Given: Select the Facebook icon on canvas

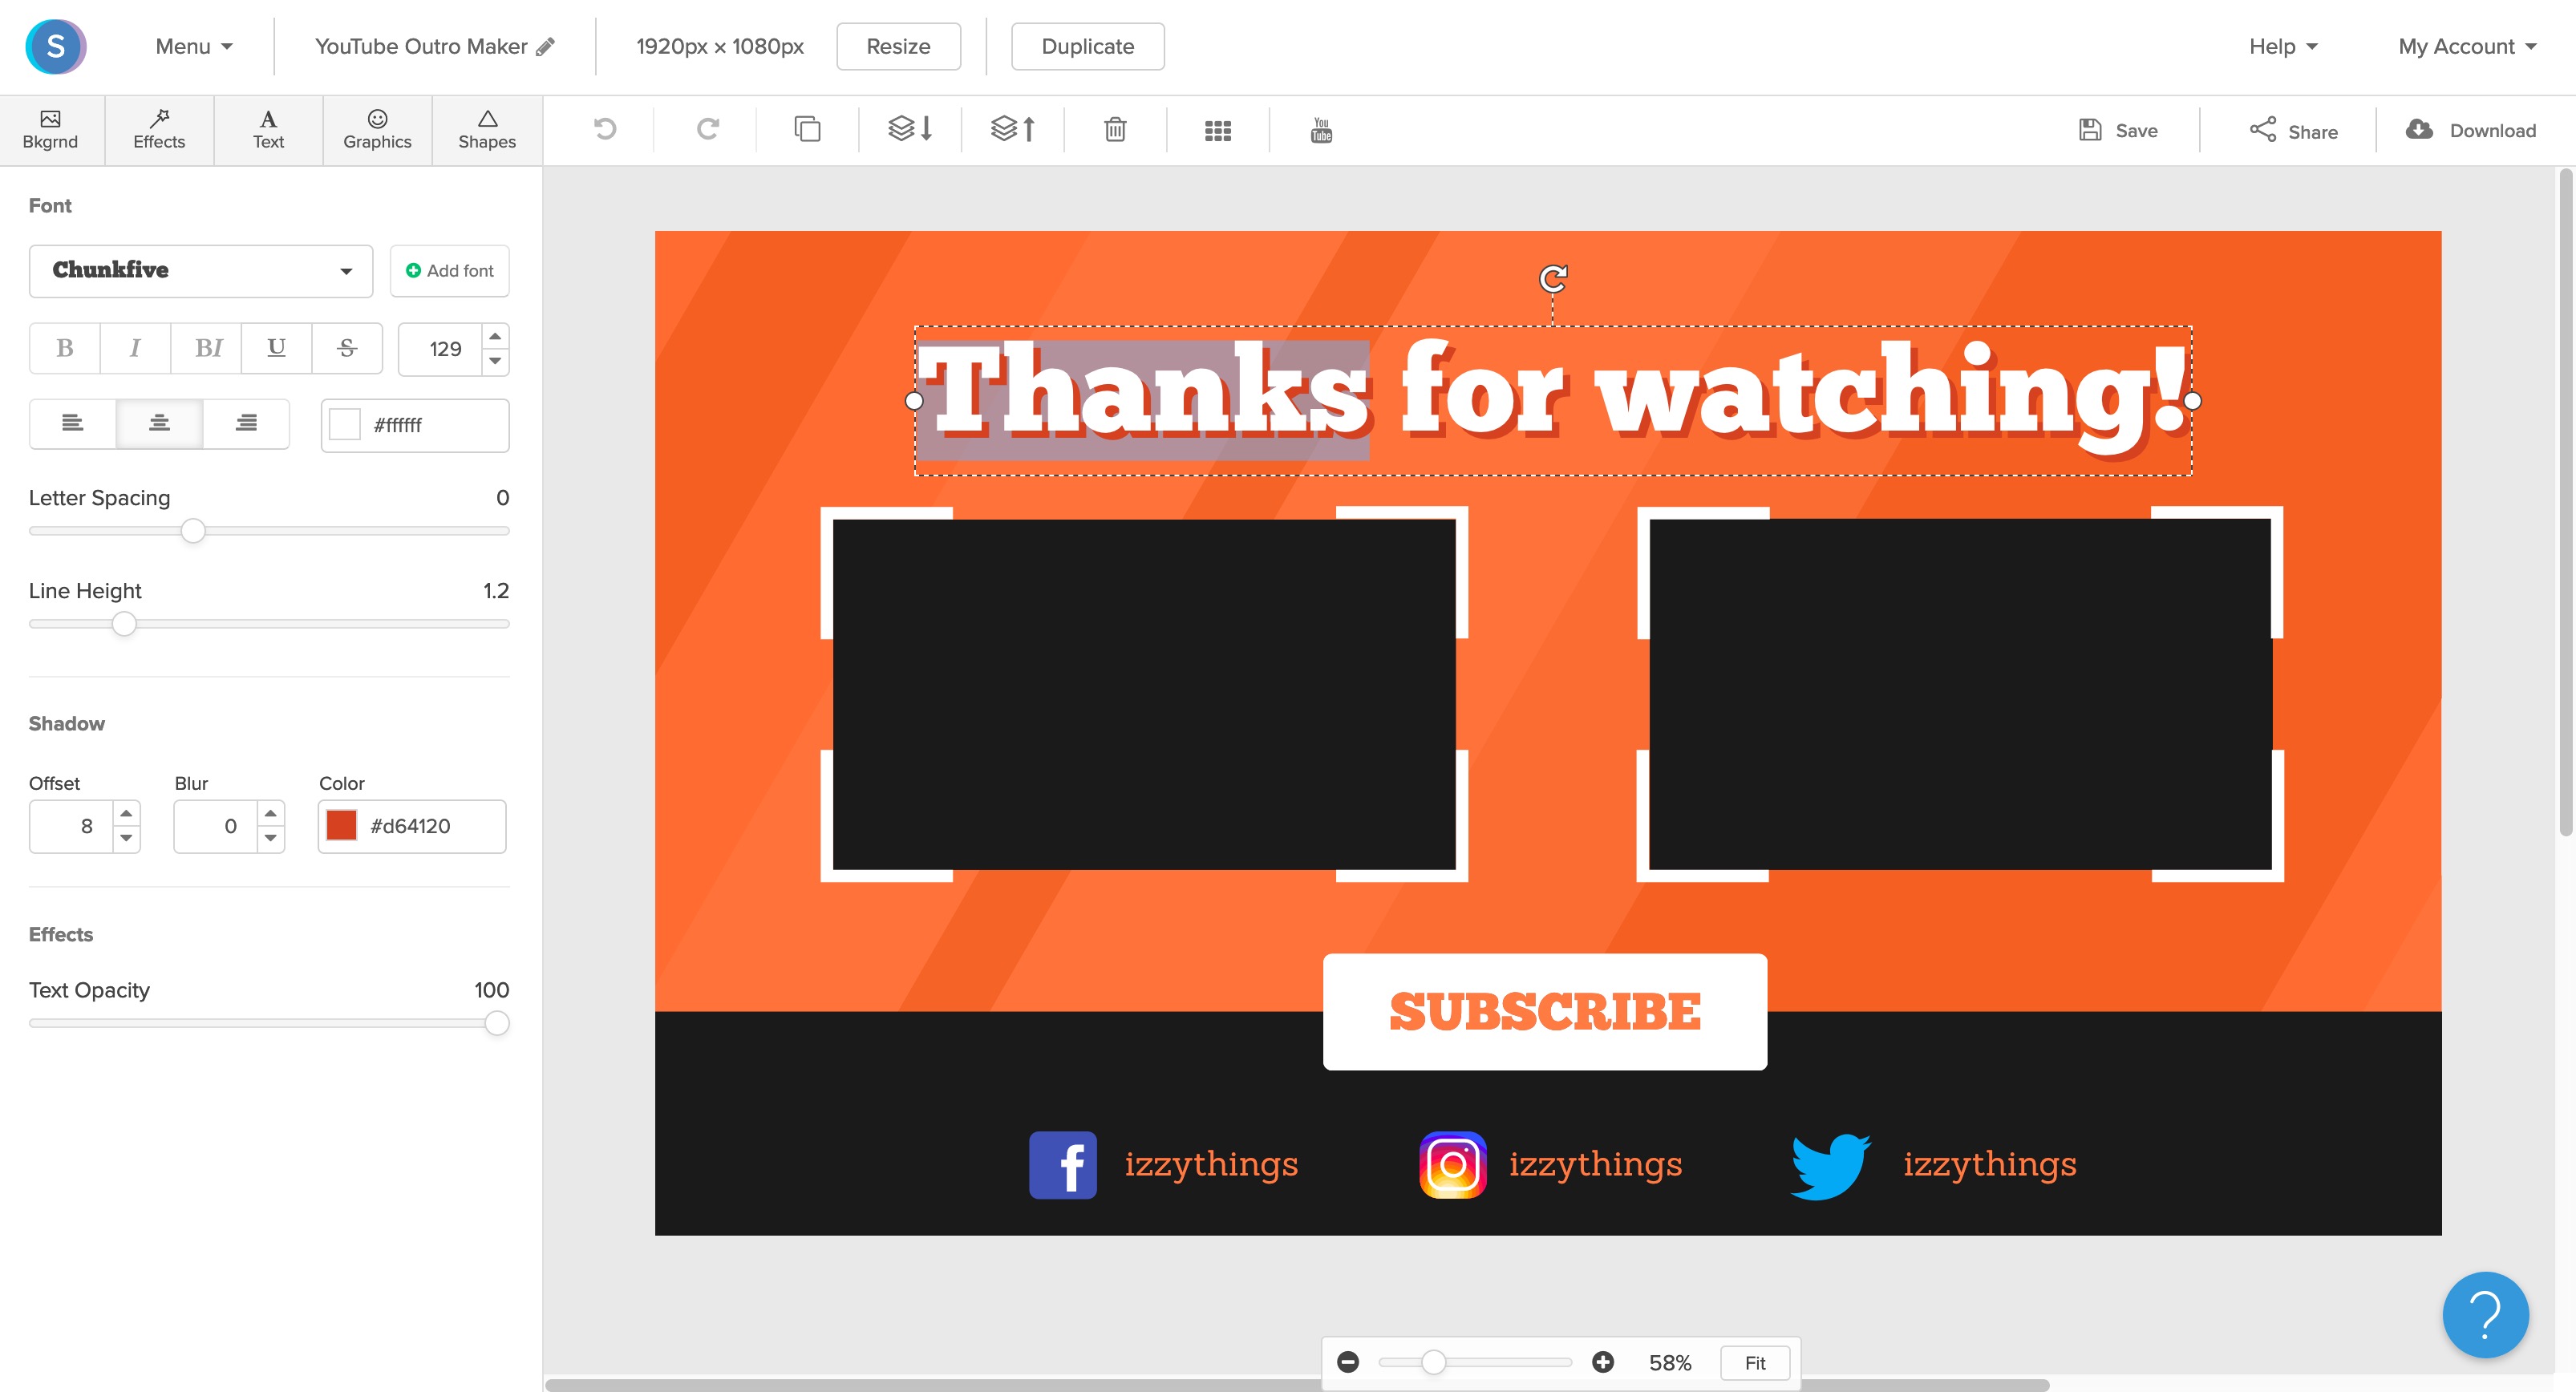Looking at the screenshot, I should (1062, 1164).
